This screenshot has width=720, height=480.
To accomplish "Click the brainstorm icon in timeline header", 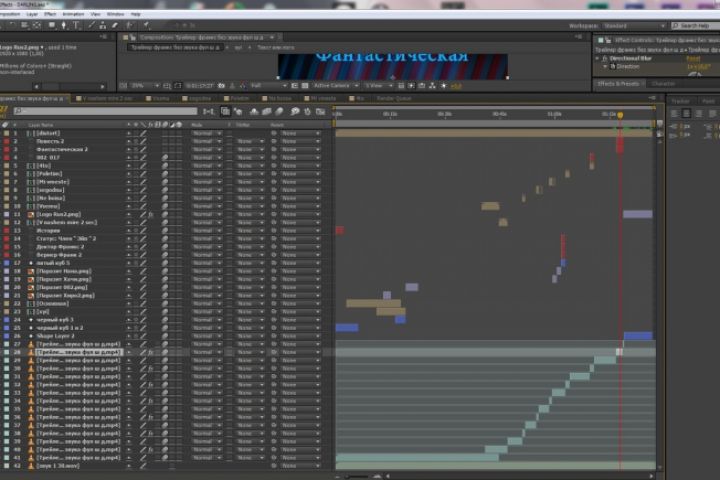I will (295, 111).
